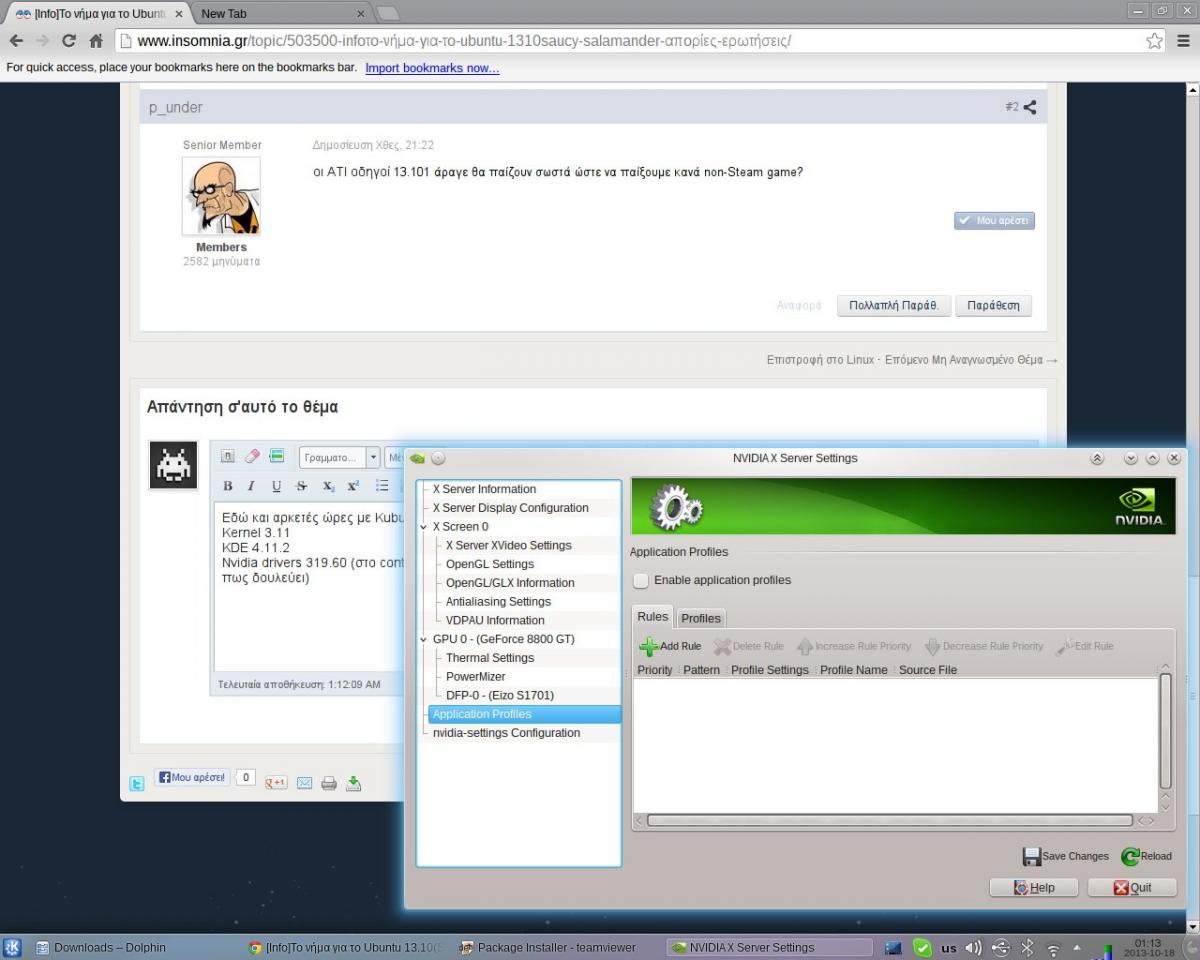This screenshot has width=1200, height=960.
Task: Select Thermal Settings in the tree
Action: (490, 658)
